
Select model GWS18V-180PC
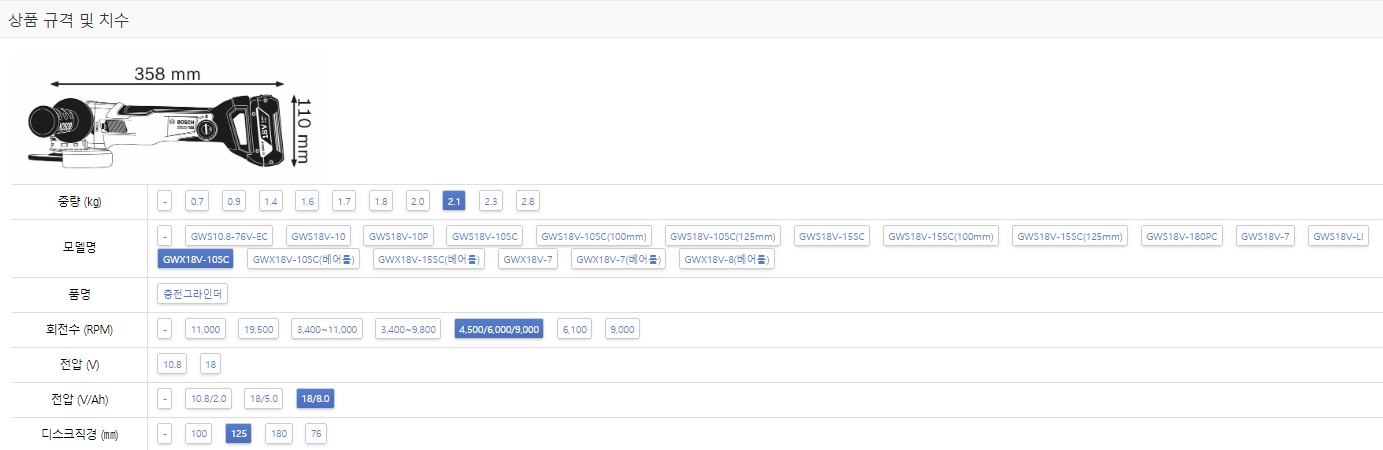[x=1182, y=236]
